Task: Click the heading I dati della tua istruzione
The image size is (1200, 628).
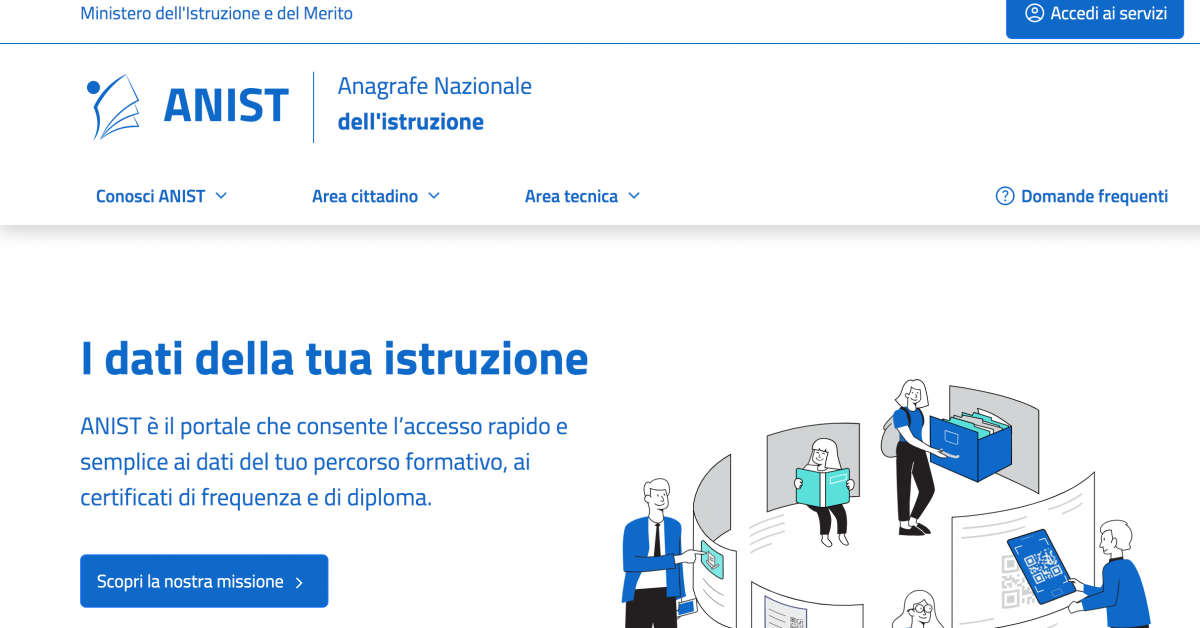Action: click(x=334, y=358)
